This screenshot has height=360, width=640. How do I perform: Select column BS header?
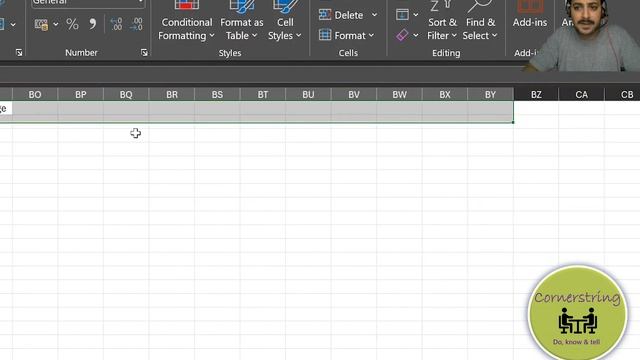218,95
